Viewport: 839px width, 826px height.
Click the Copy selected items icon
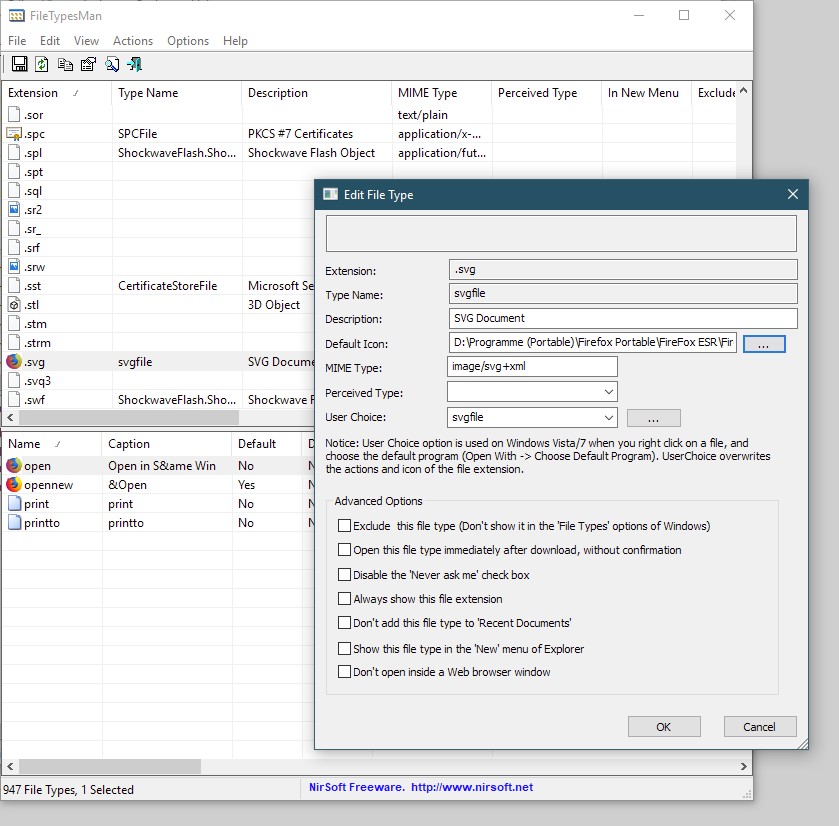(x=65, y=65)
